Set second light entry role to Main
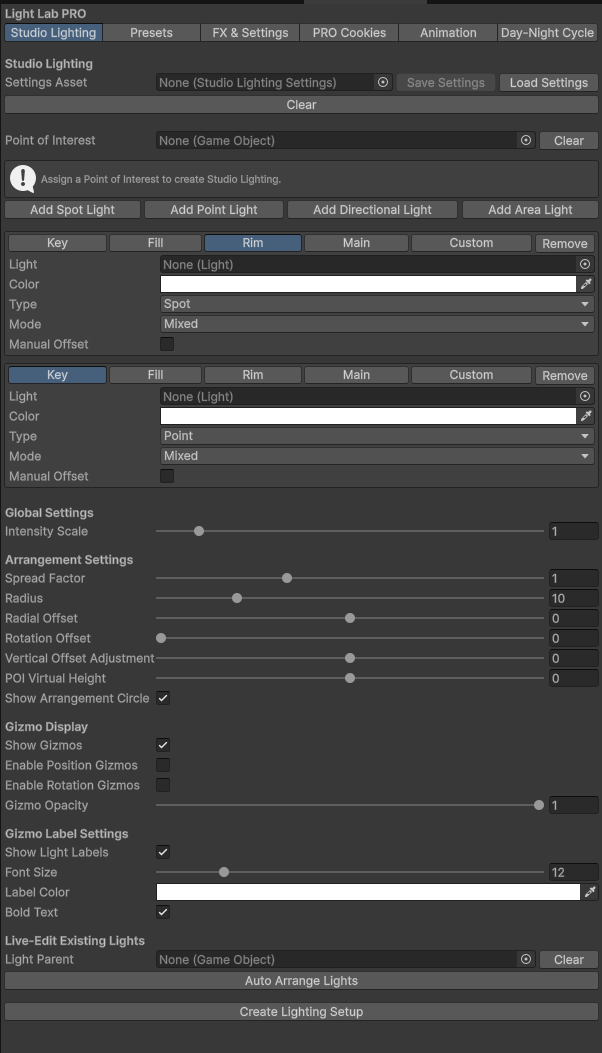 356,375
